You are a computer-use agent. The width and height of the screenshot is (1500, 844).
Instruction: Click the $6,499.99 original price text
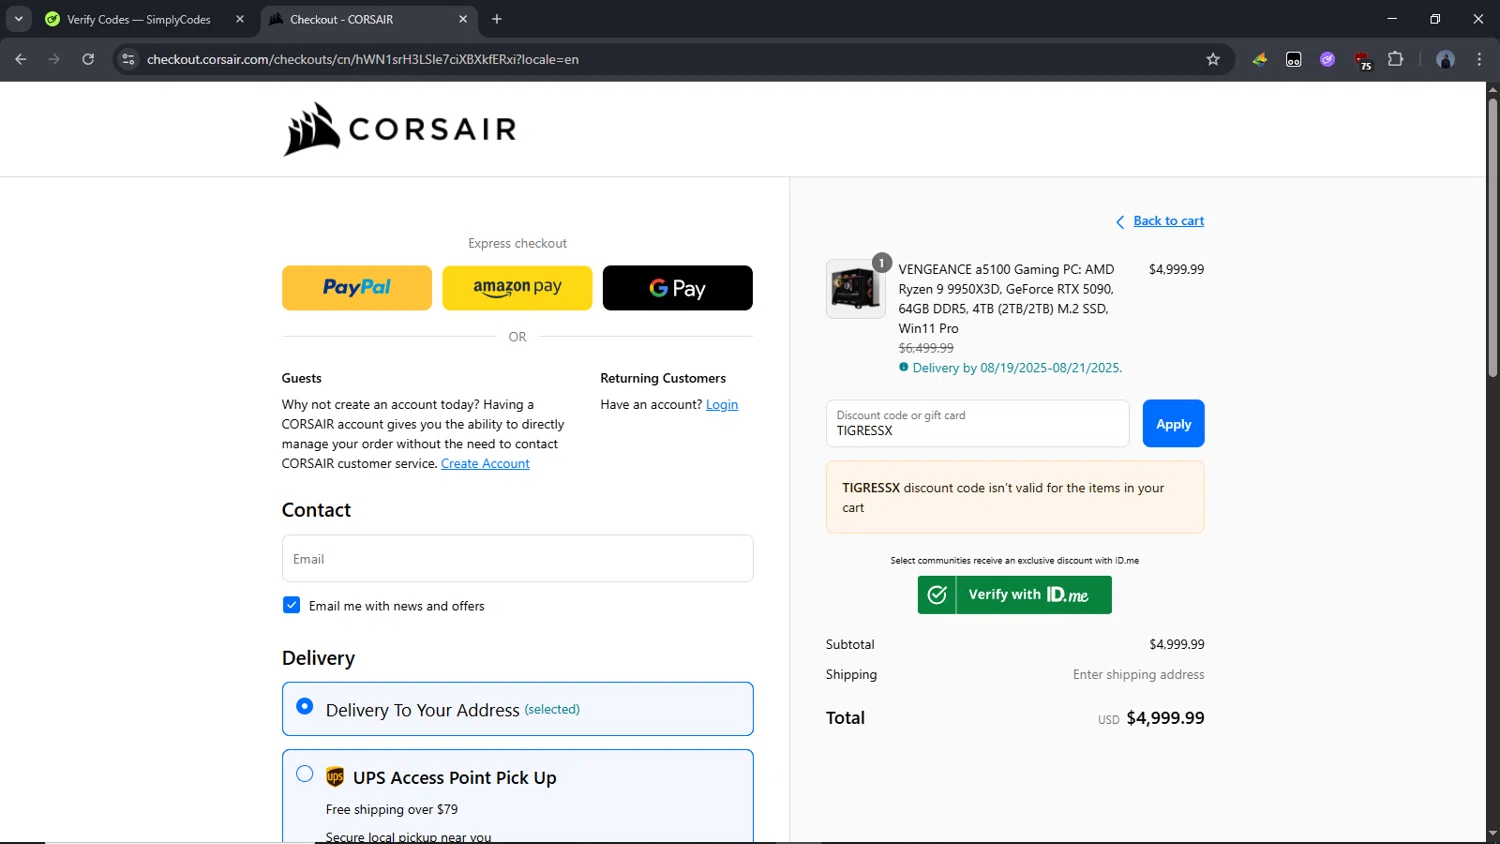point(926,348)
